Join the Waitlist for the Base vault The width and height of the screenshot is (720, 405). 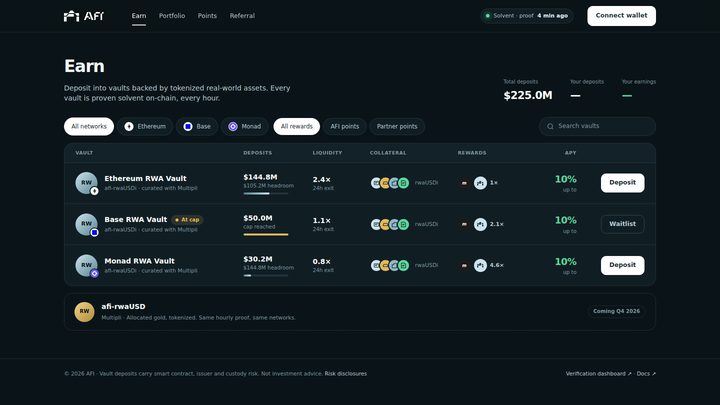click(x=622, y=224)
